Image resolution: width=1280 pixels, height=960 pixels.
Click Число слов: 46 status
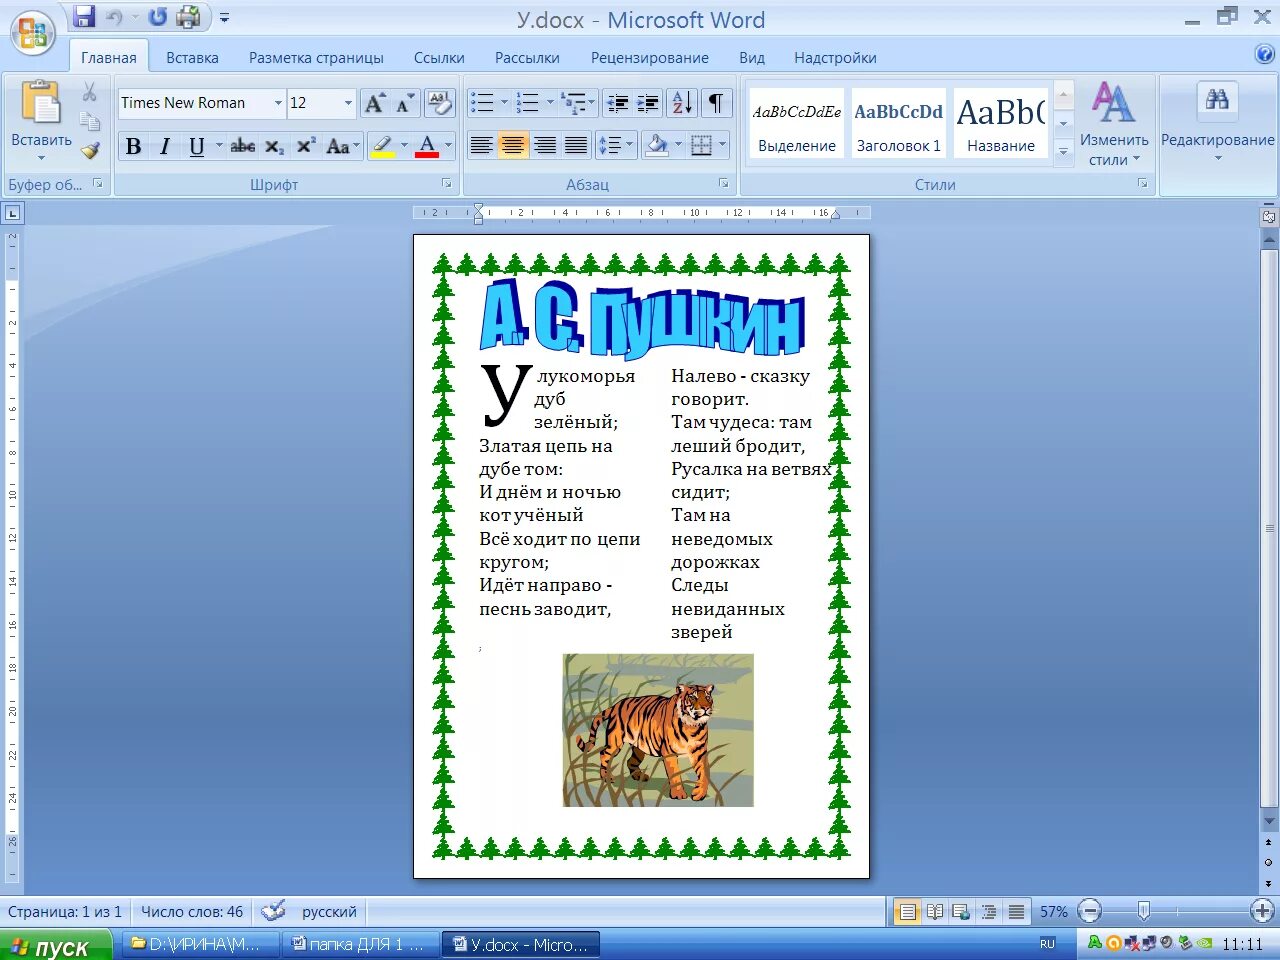click(191, 912)
